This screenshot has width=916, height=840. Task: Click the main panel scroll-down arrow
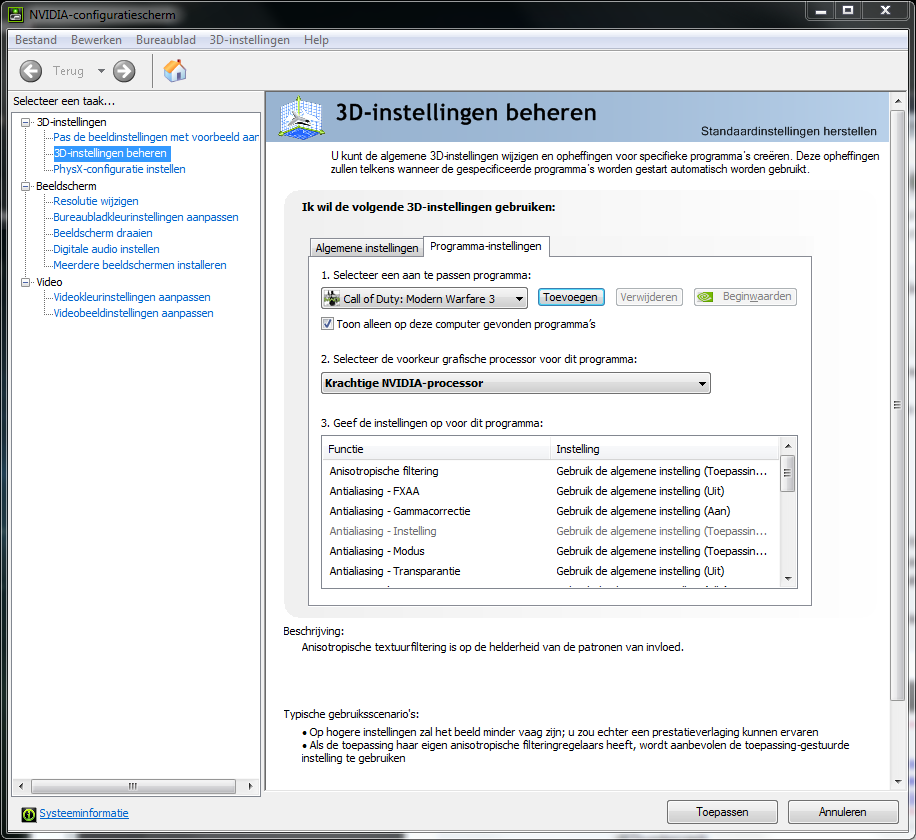[x=897, y=782]
